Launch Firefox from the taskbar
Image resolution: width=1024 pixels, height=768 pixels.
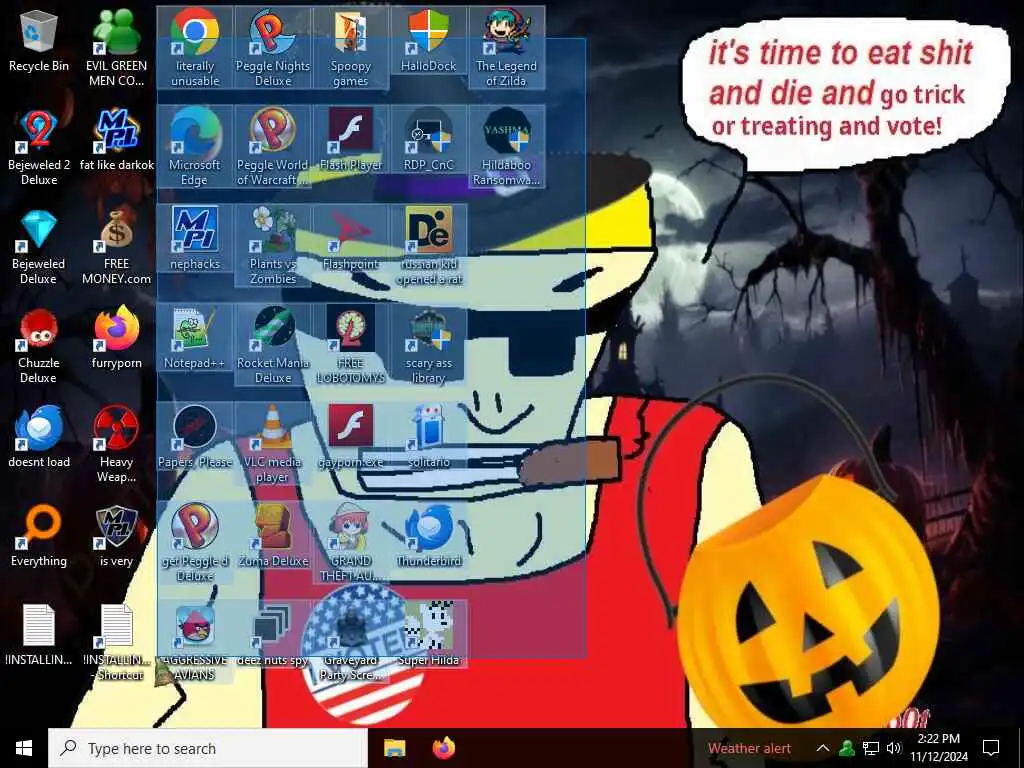[x=444, y=748]
